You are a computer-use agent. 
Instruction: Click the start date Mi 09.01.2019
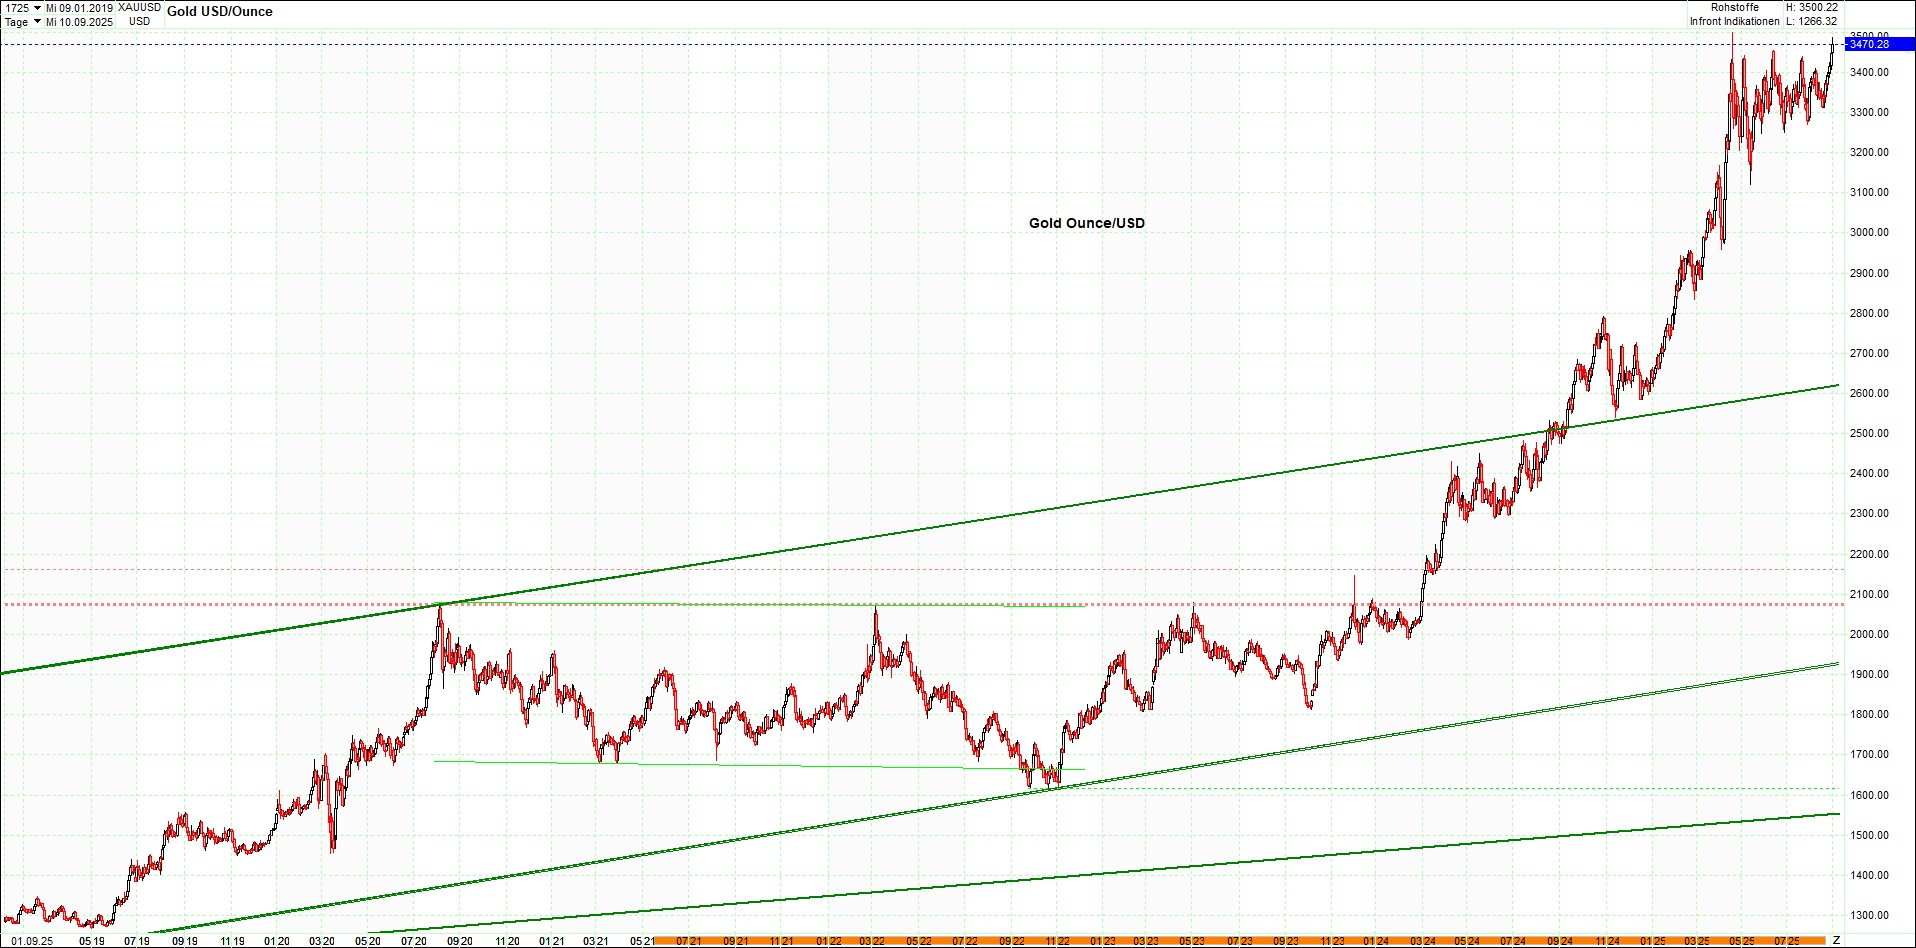point(79,8)
